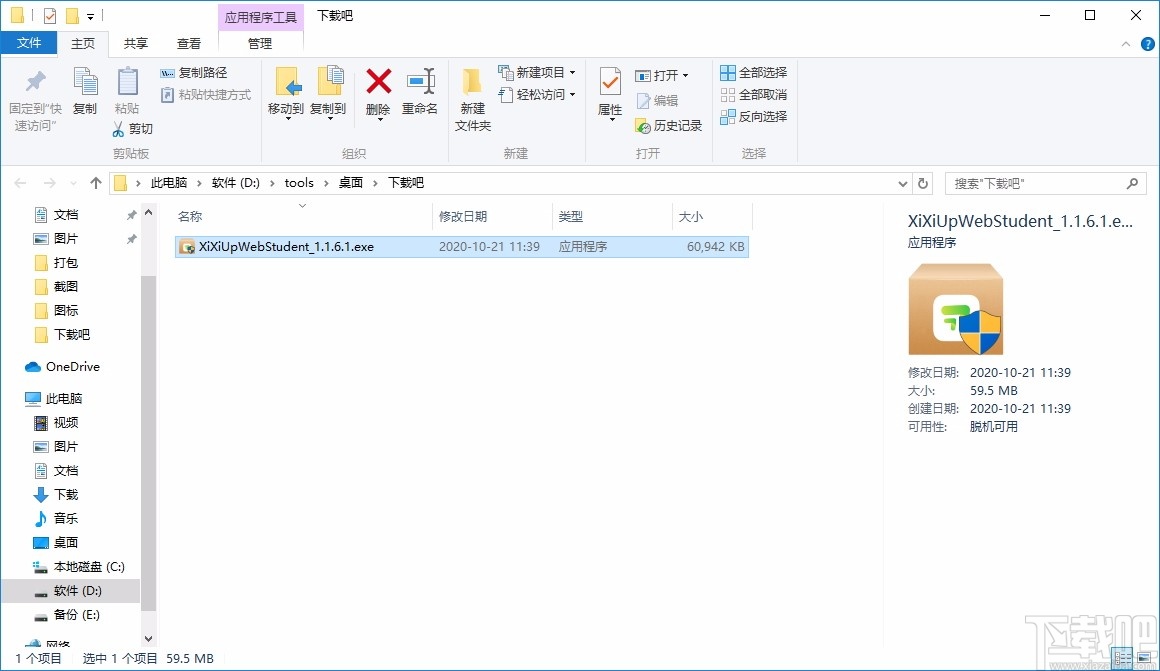Click installer thumbnail in preview pane

pos(955,309)
